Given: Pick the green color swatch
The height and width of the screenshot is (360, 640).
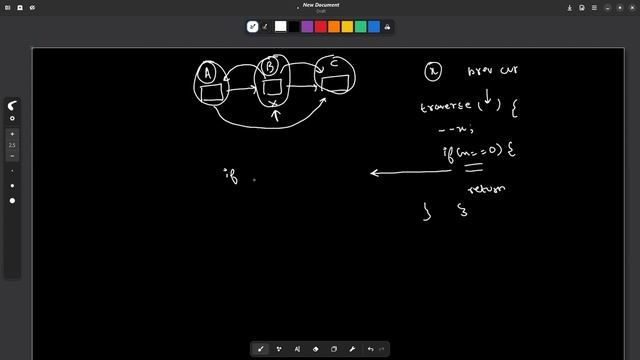Looking at the screenshot, I should tap(360, 27).
